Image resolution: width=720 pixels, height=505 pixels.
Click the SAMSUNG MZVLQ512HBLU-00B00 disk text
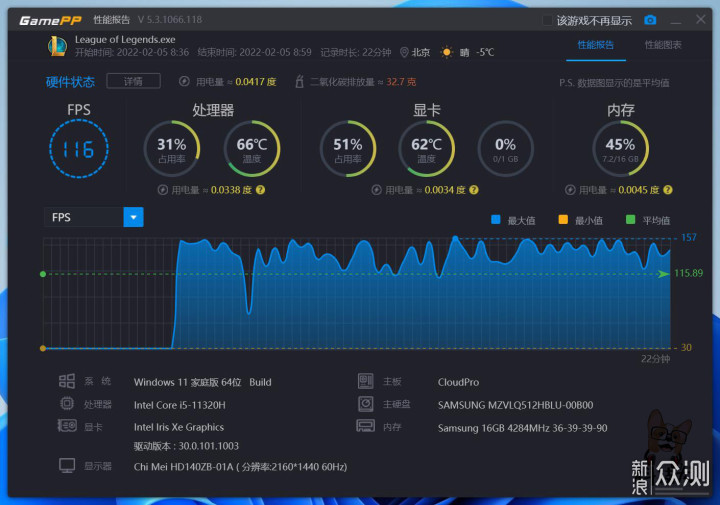click(x=515, y=405)
